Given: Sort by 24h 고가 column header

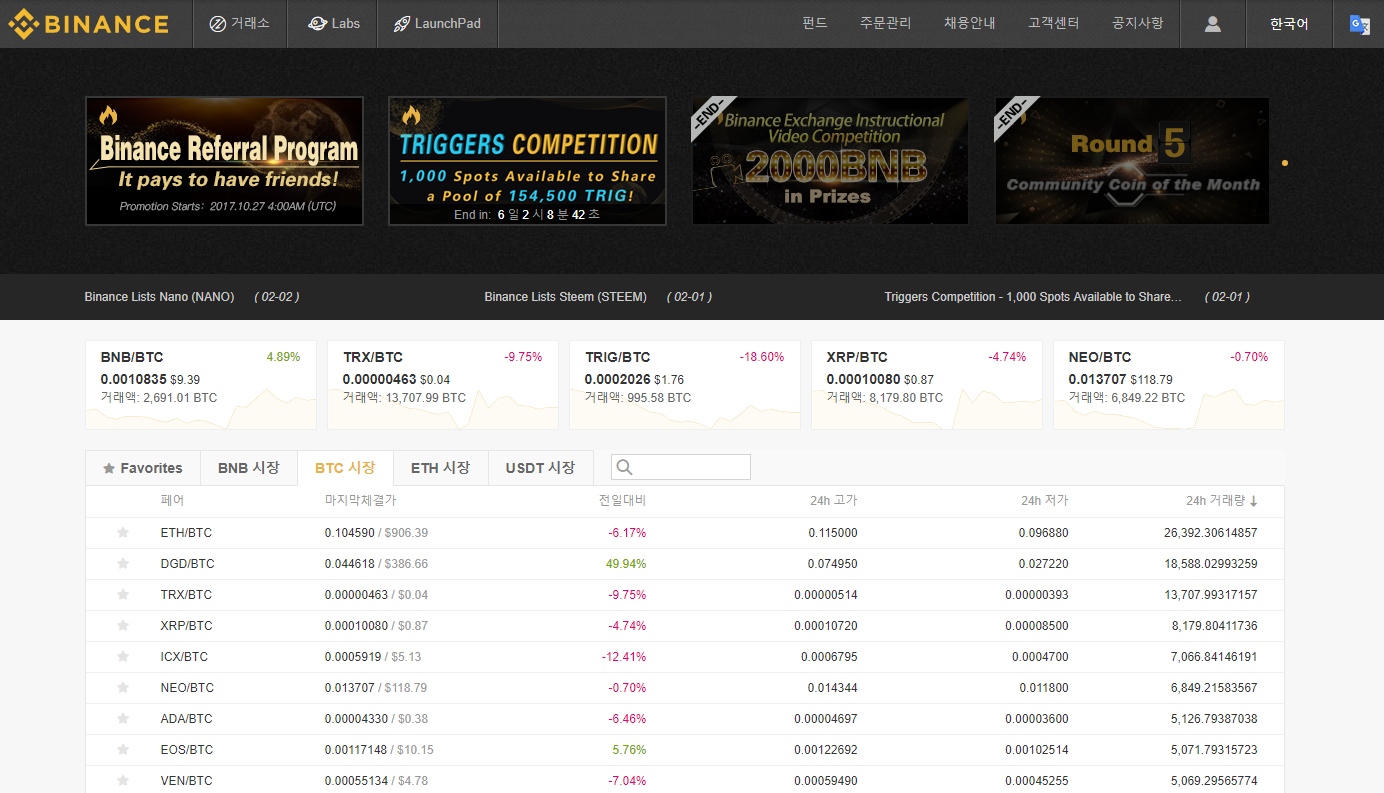Looking at the screenshot, I should [x=834, y=500].
